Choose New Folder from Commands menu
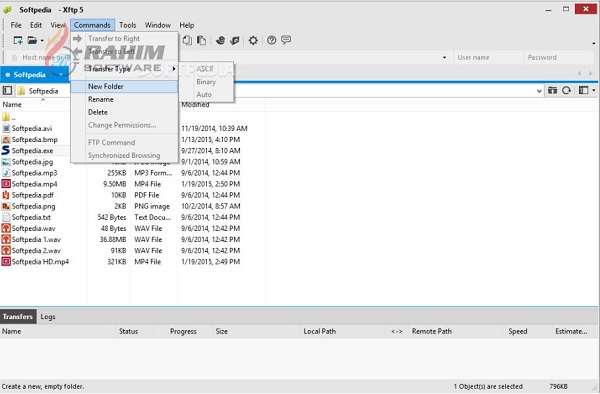Viewport: 600px width, 394px height. [124, 86]
